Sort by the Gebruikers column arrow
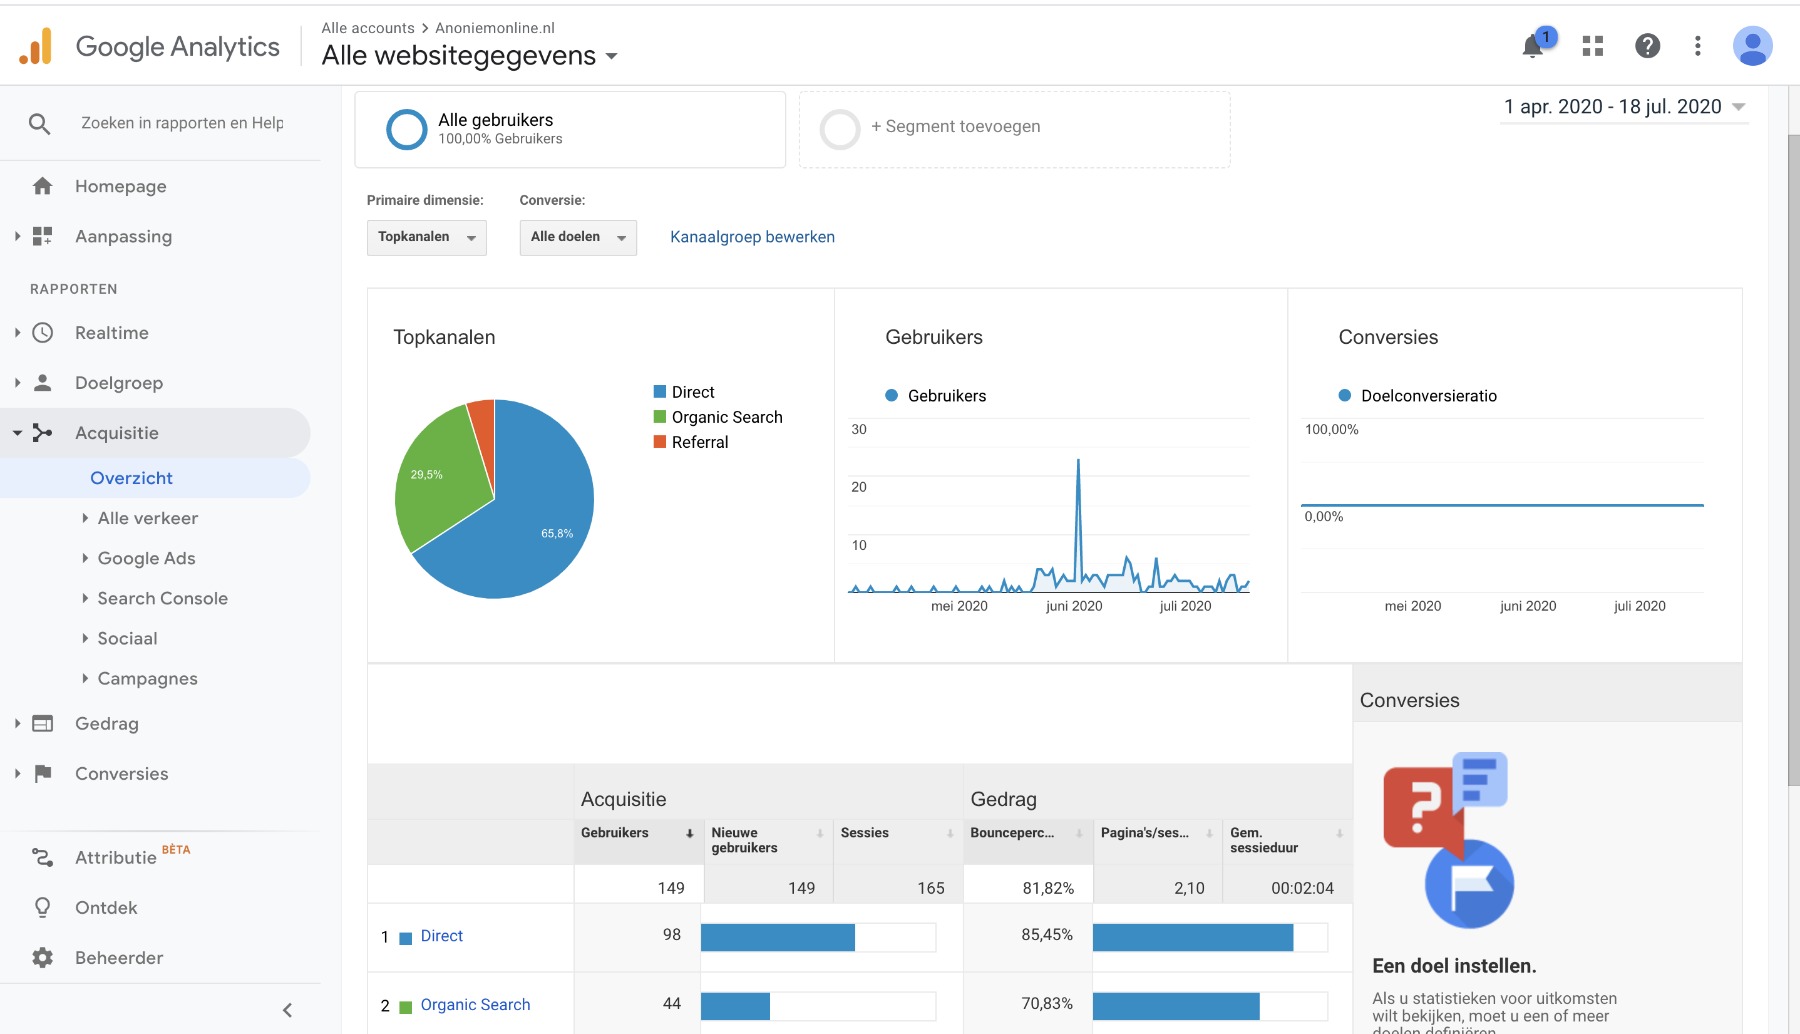 pyautogui.click(x=689, y=833)
